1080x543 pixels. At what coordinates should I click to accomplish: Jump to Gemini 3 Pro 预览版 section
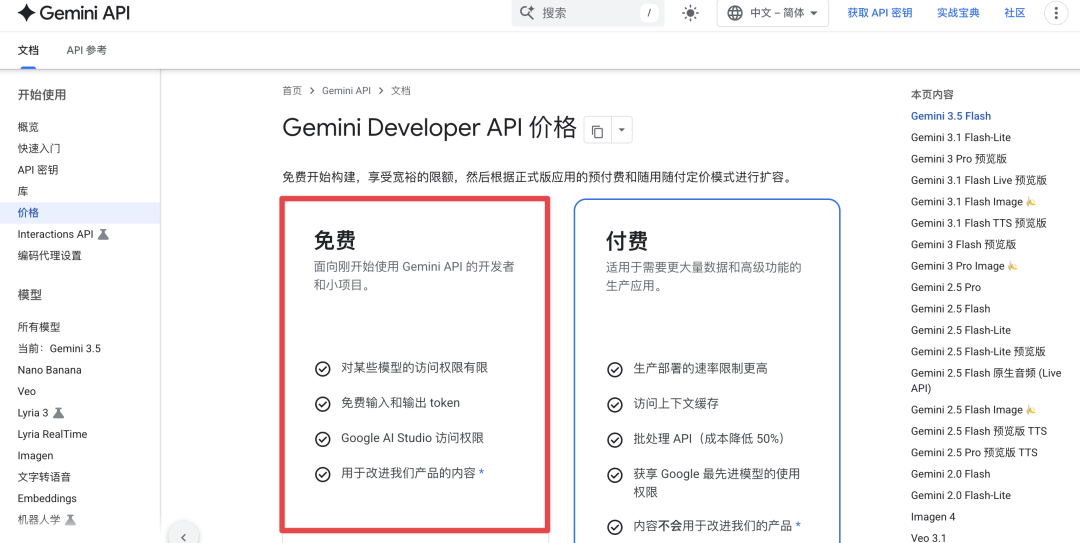(x=959, y=158)
